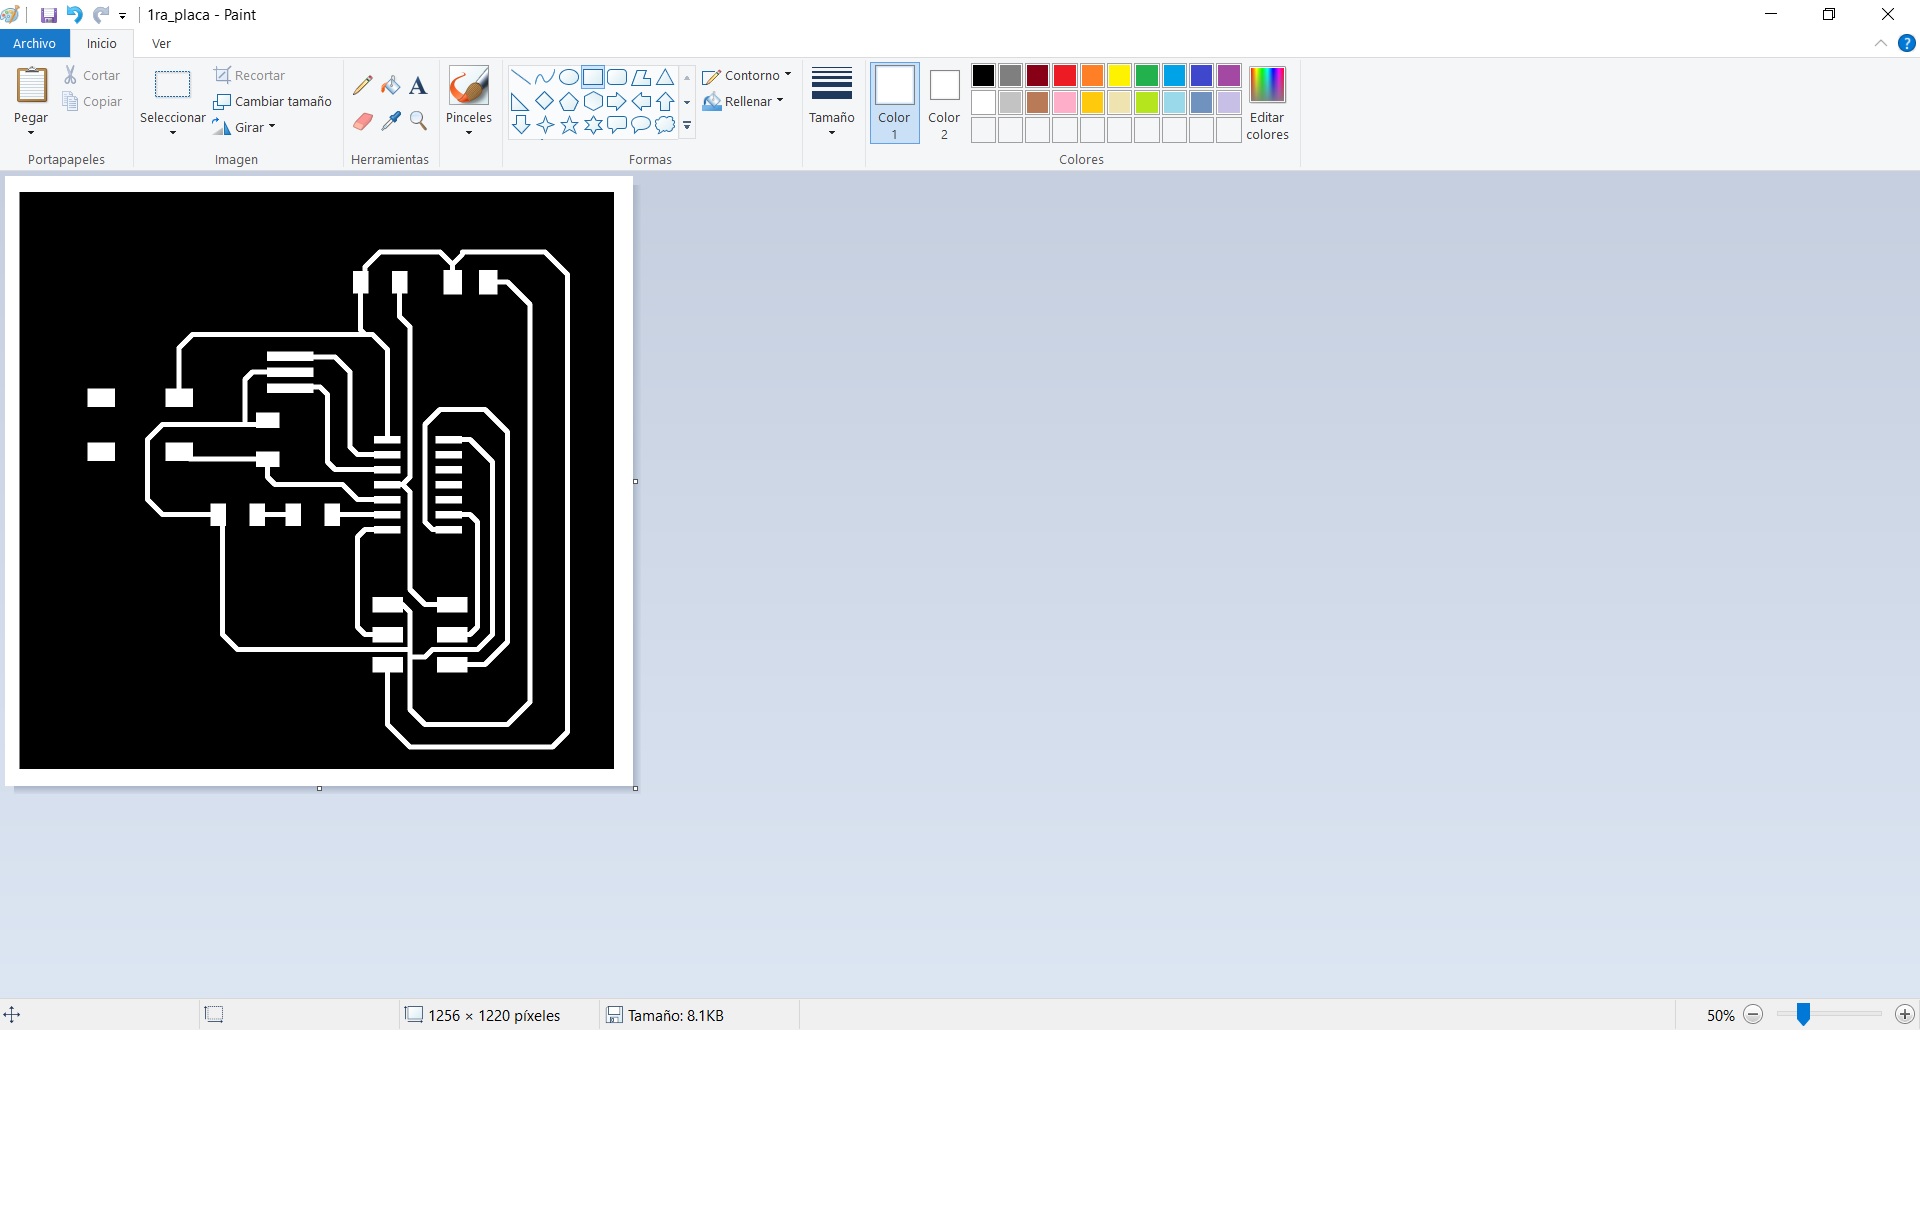Expand the shapes gallery more arrow
This screenshot has height=1220, width=1920.
click(687, 126)
